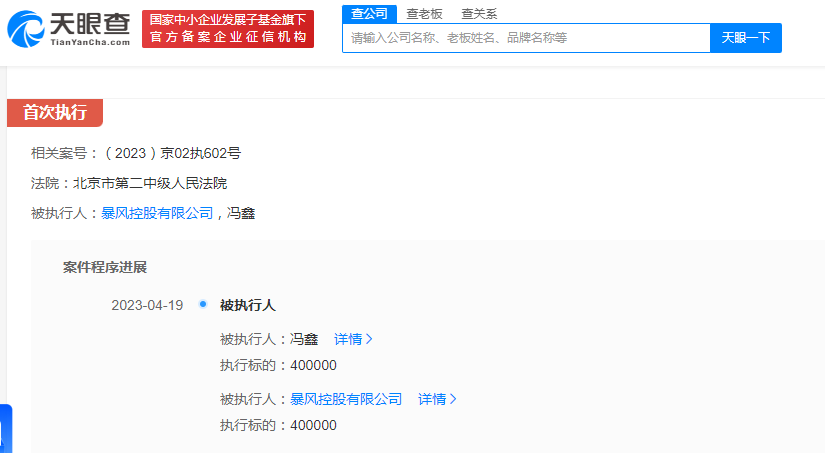
Task: Select 执行标的 400000 under 暴风控股有限公司
Action: point(278,425)
